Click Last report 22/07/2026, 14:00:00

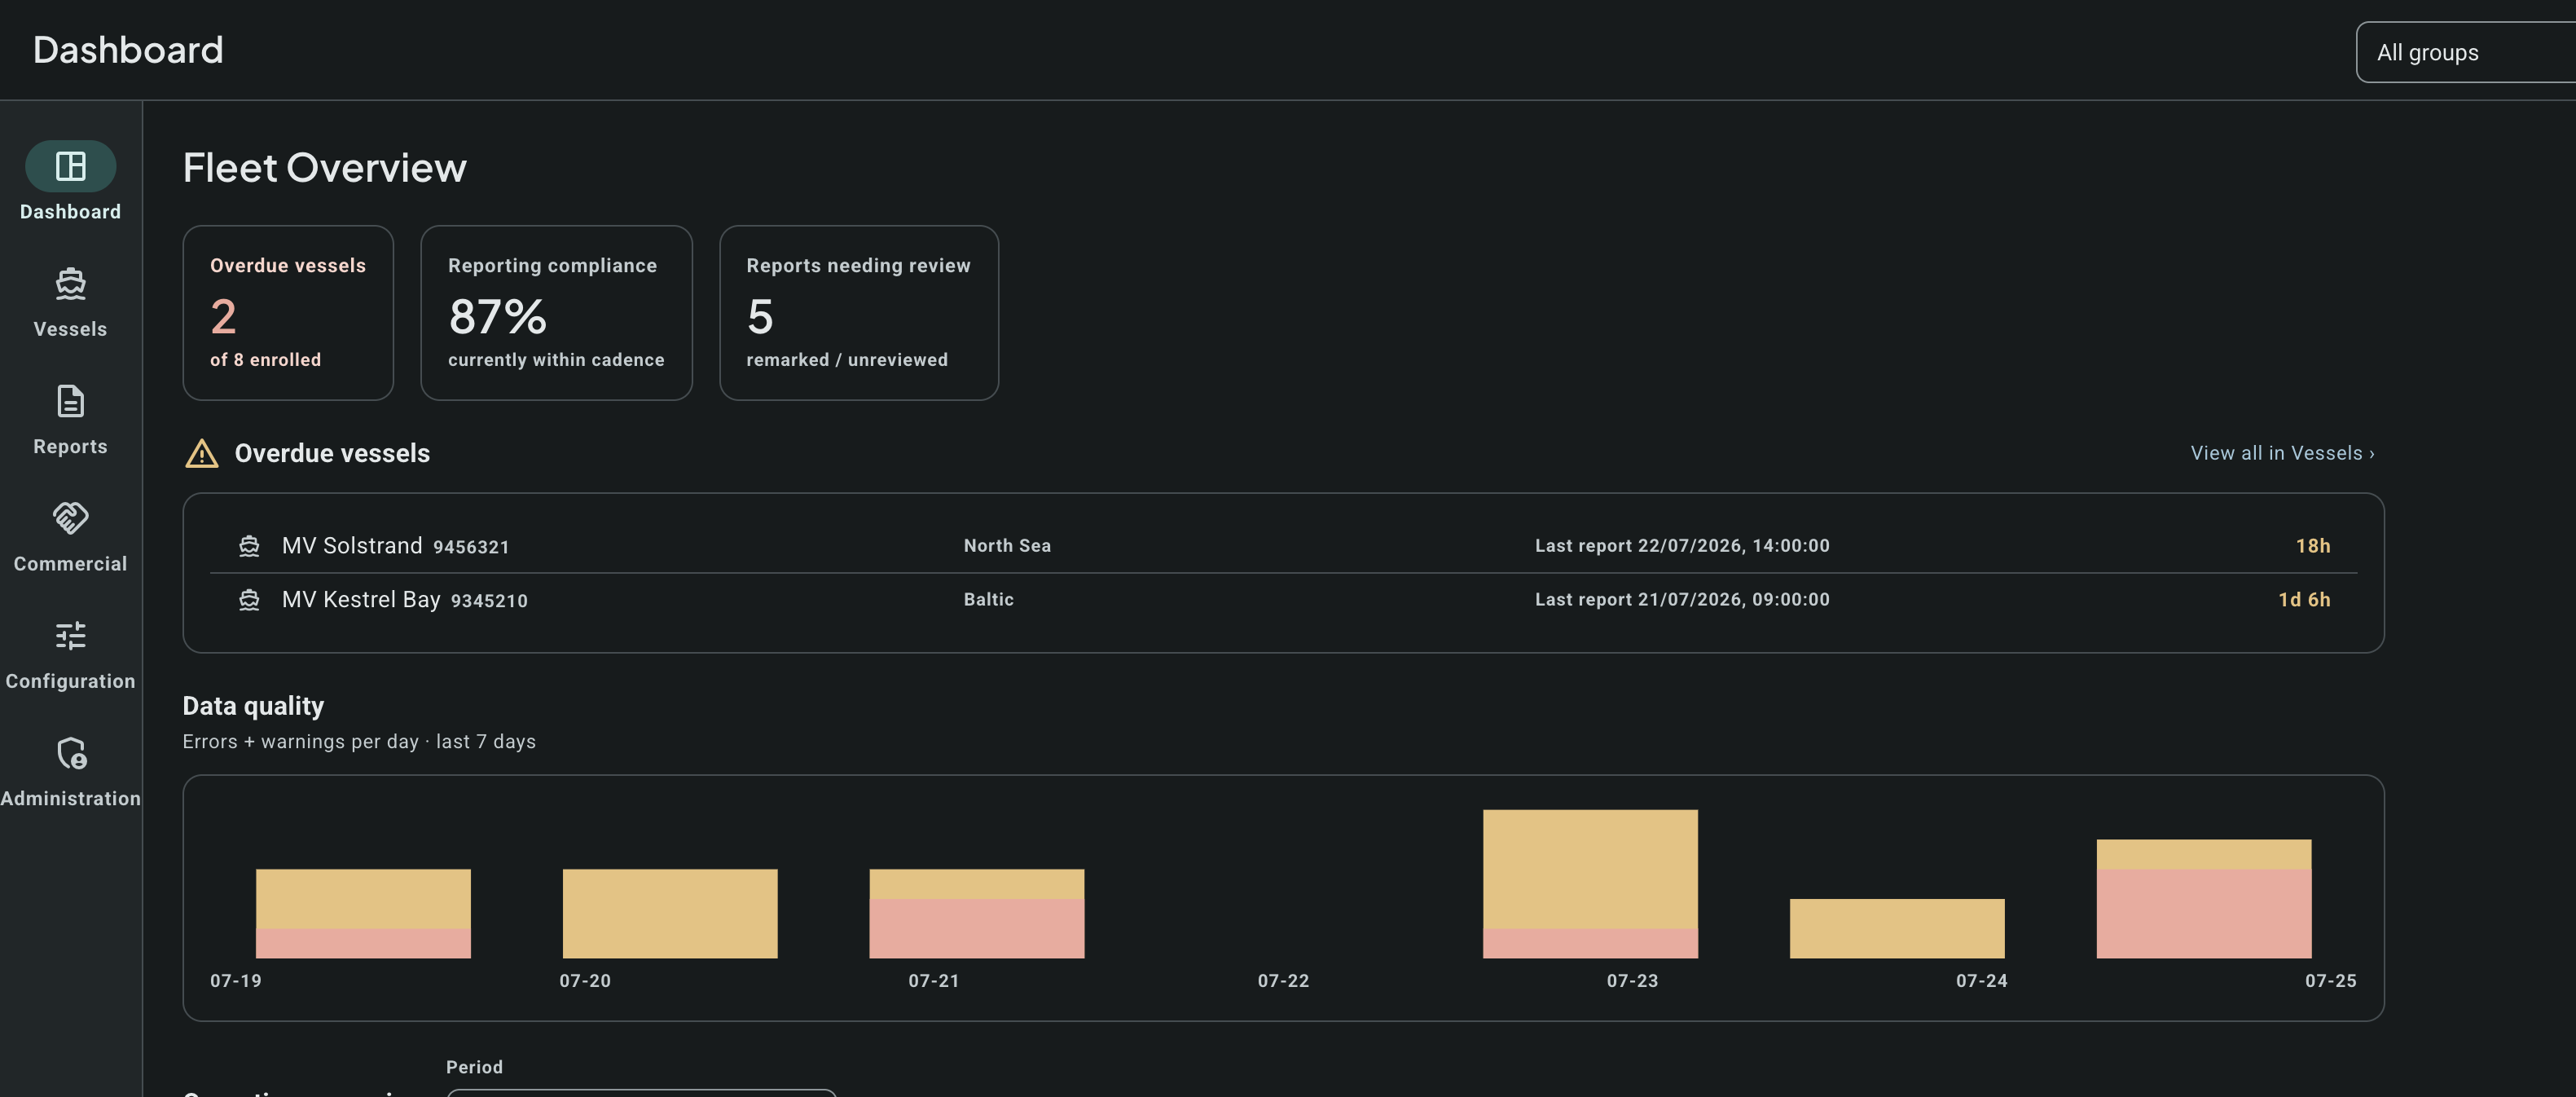pyautogui.click(x=1682, y=546)
